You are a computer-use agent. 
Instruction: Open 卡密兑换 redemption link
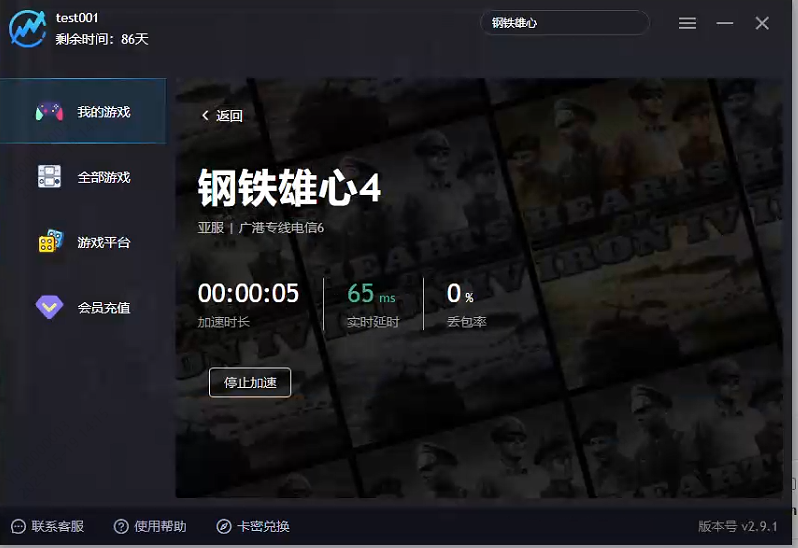pos(253,526)
